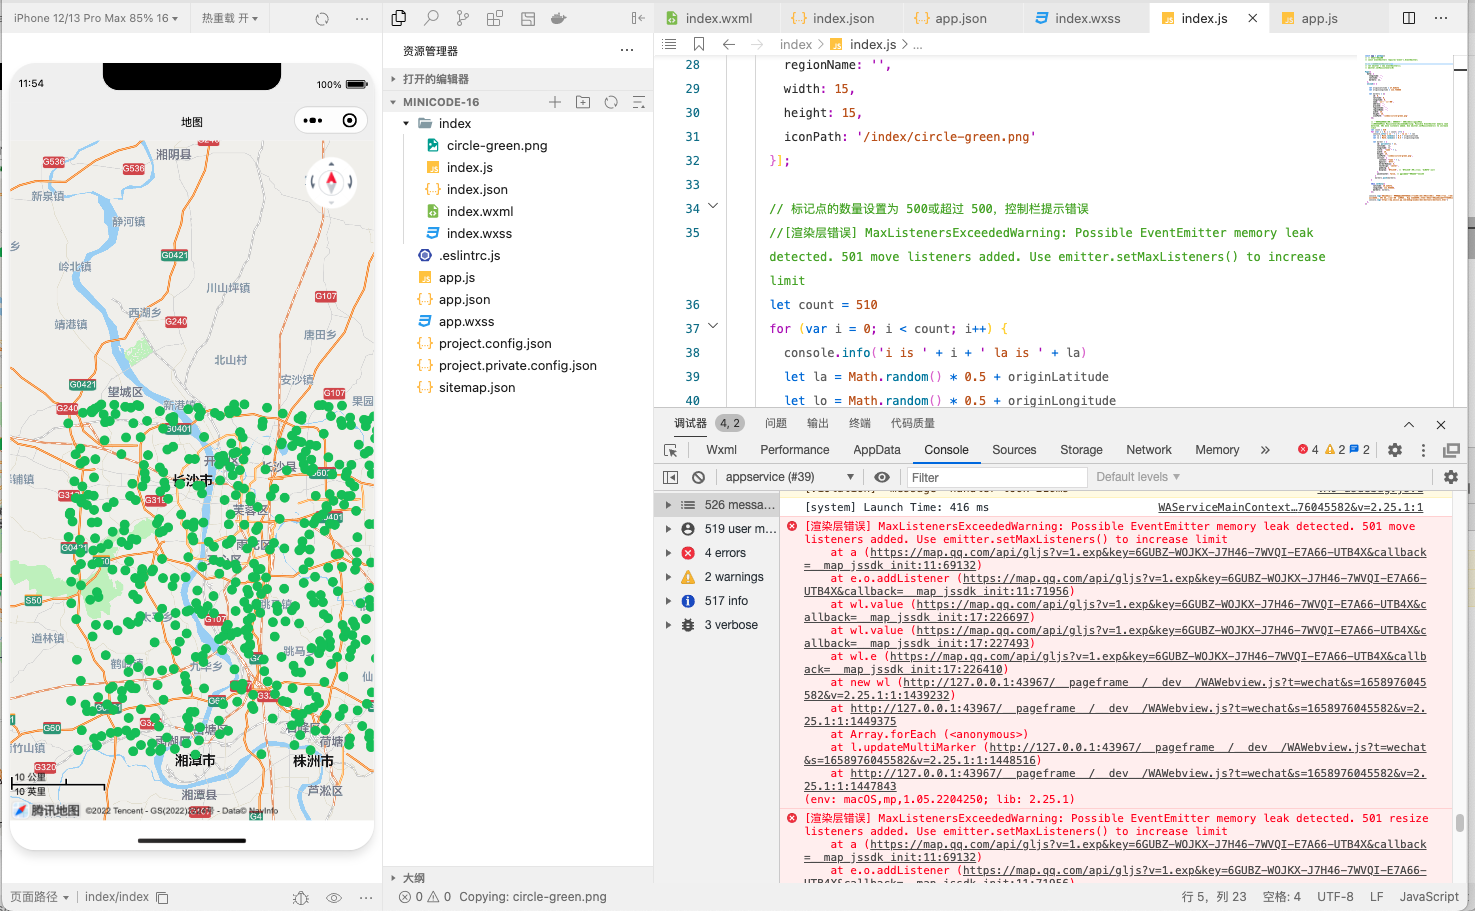1475x911 pixels.
Task: Click the simulator refresh icon
Action: click(x=322, y=19)
